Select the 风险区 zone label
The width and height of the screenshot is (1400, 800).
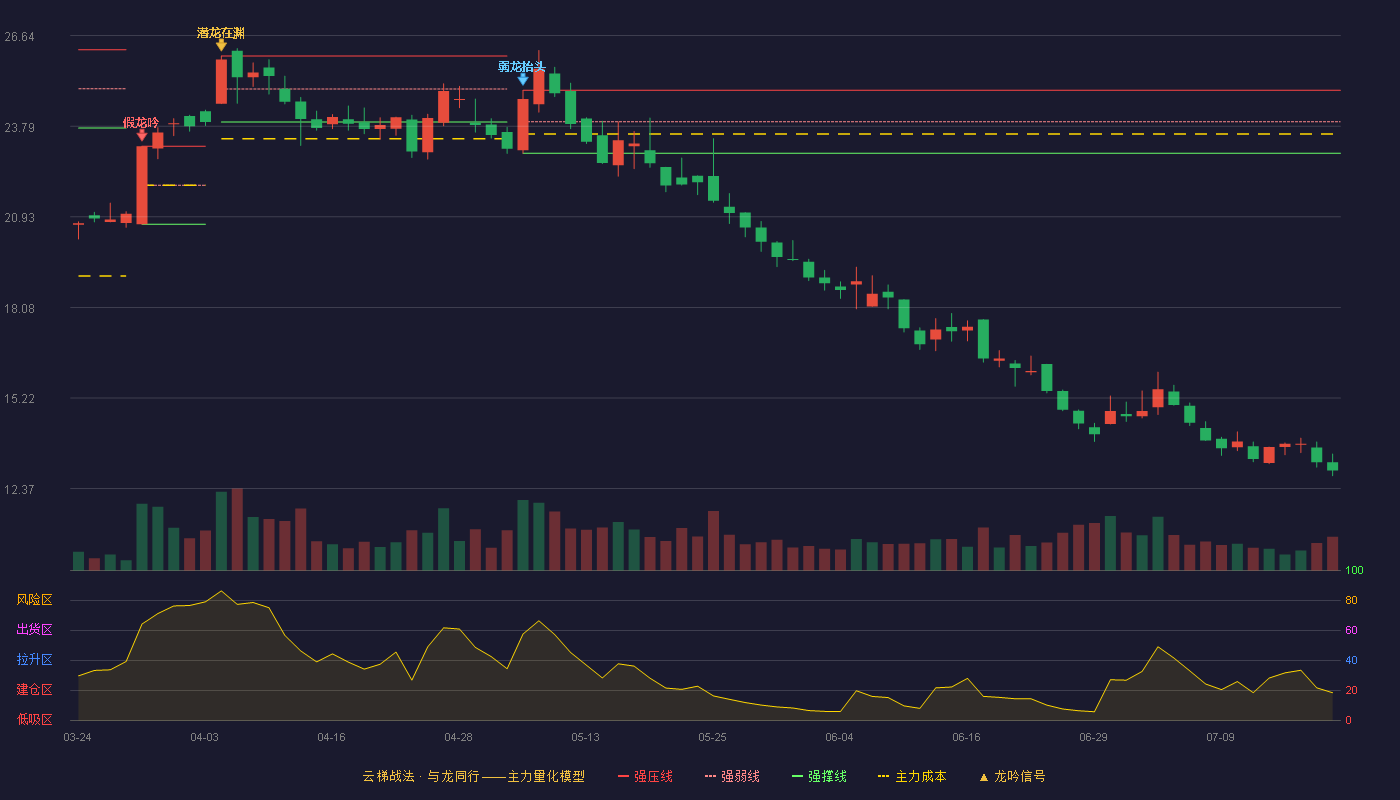click(x=34, y=600)
